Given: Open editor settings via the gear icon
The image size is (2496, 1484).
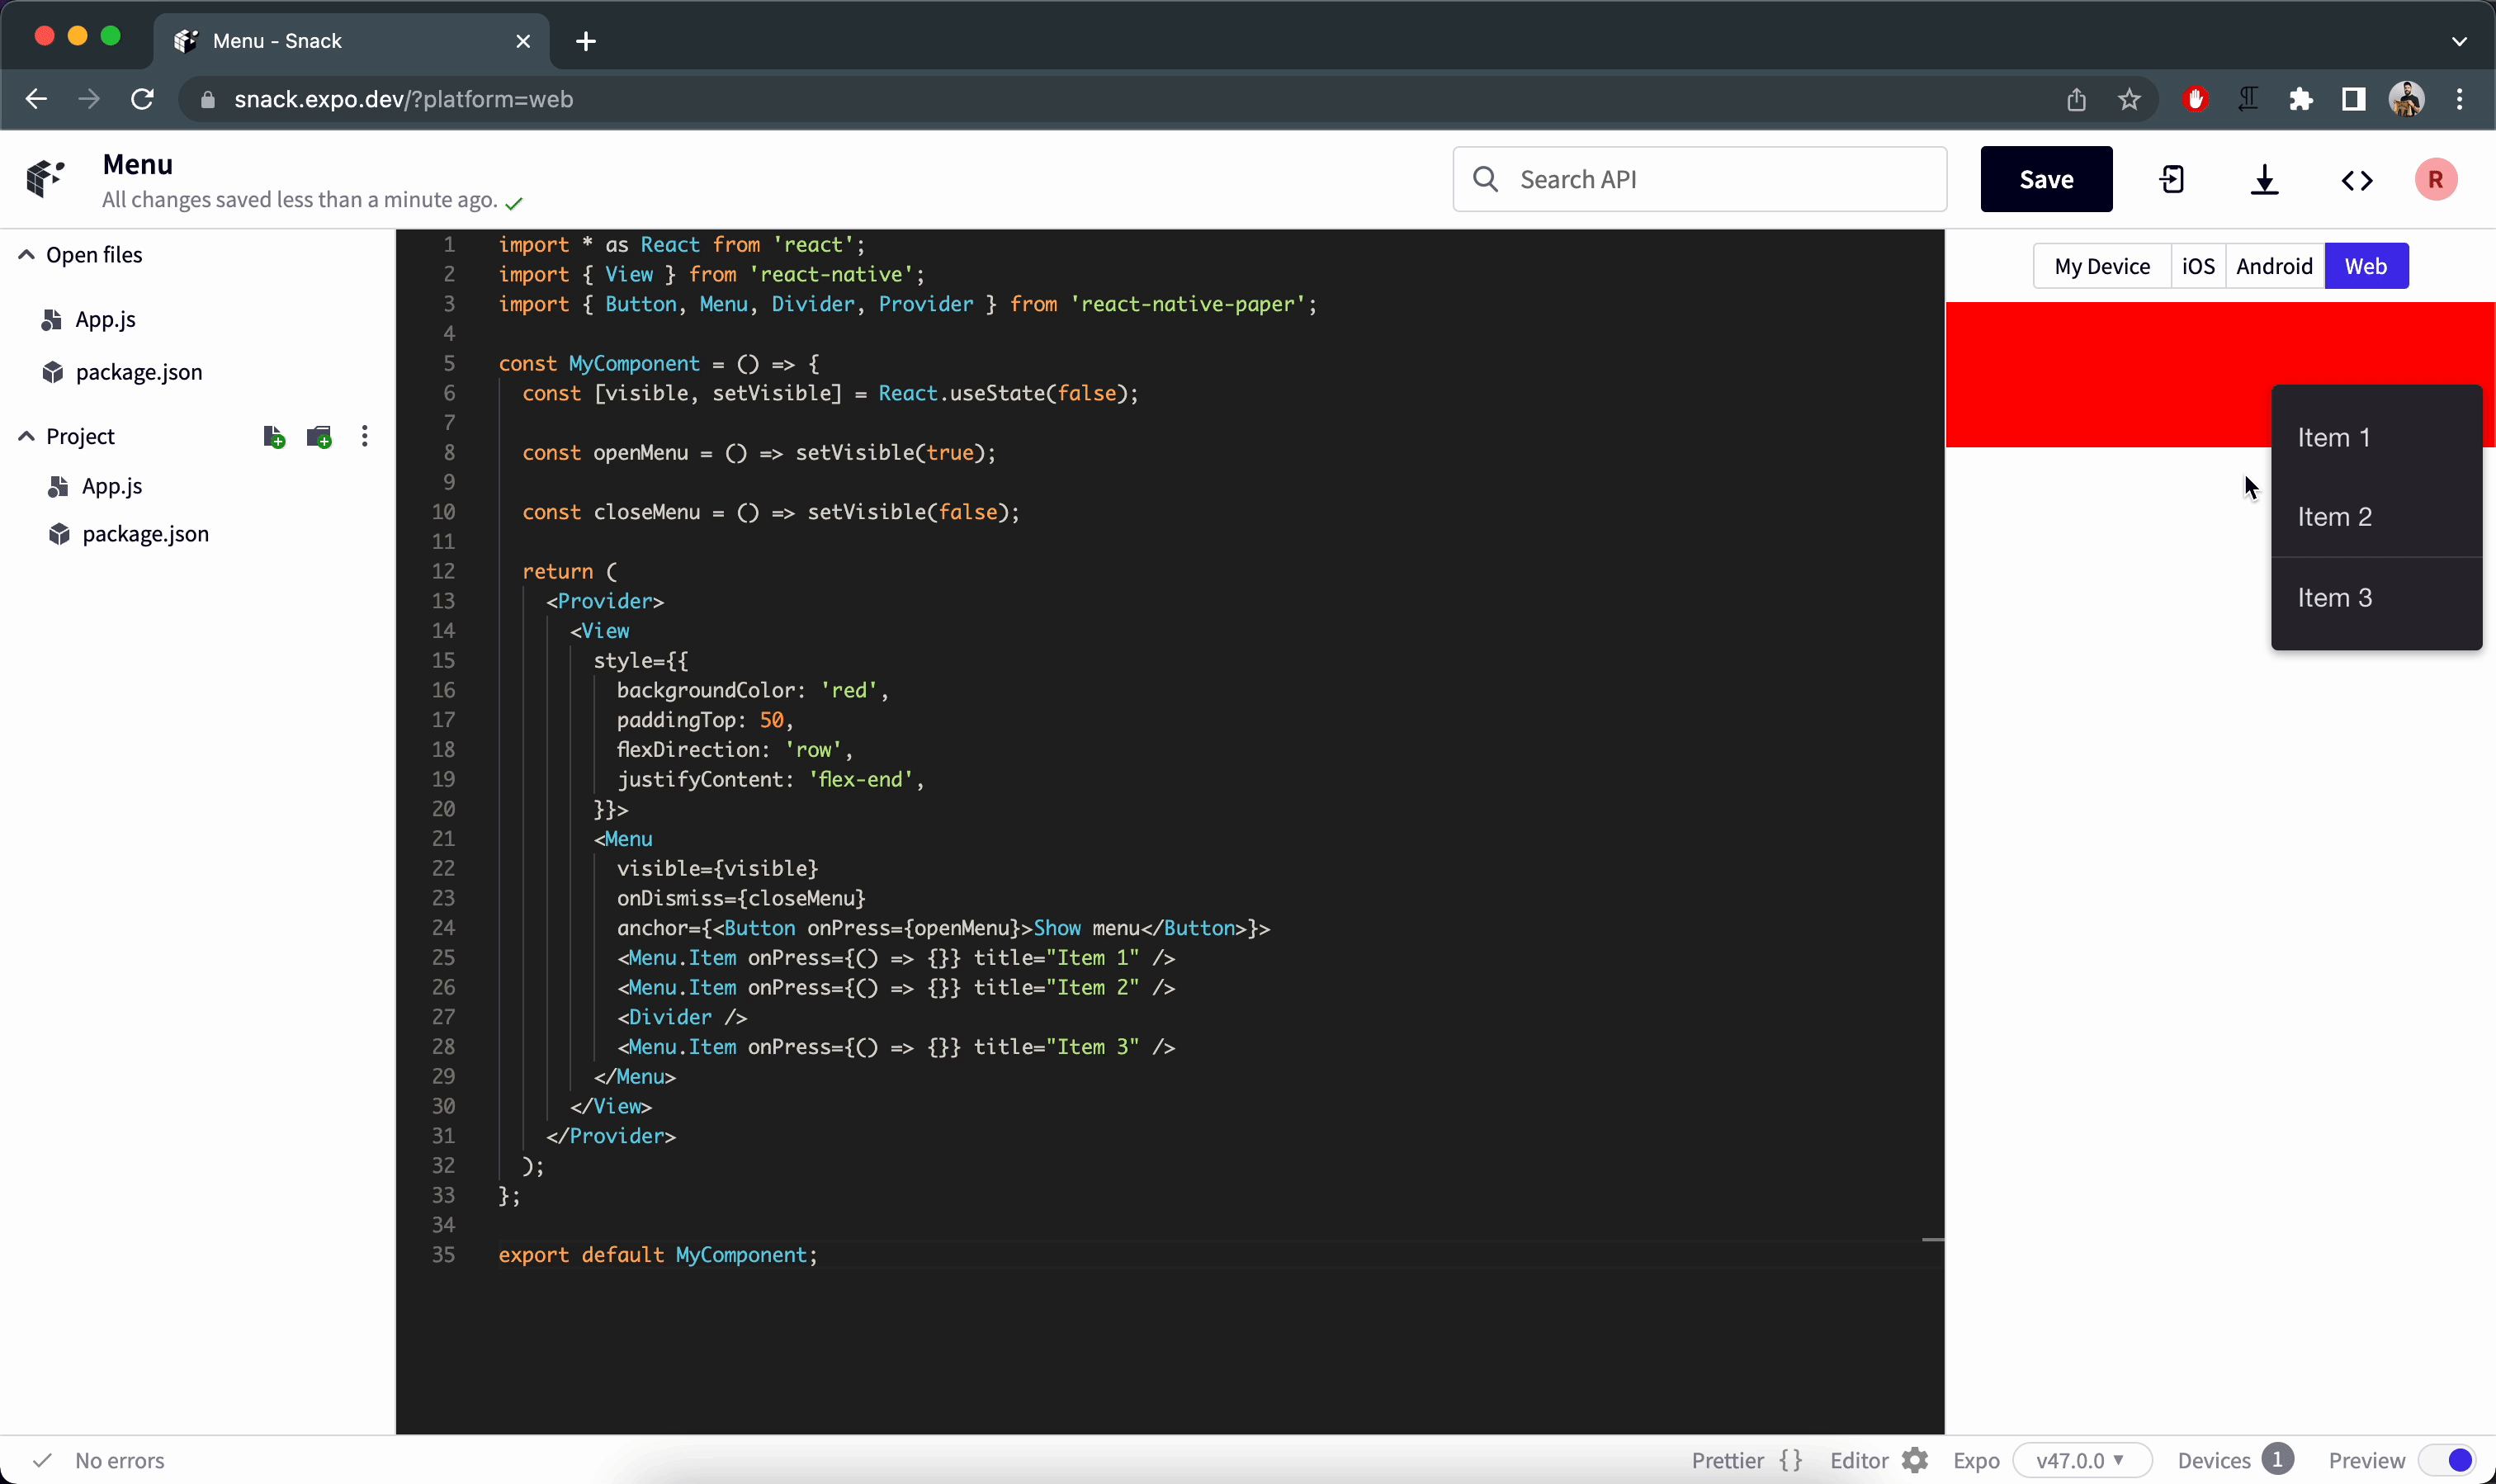Looking at the screenshot, I should point(1916,1460).
